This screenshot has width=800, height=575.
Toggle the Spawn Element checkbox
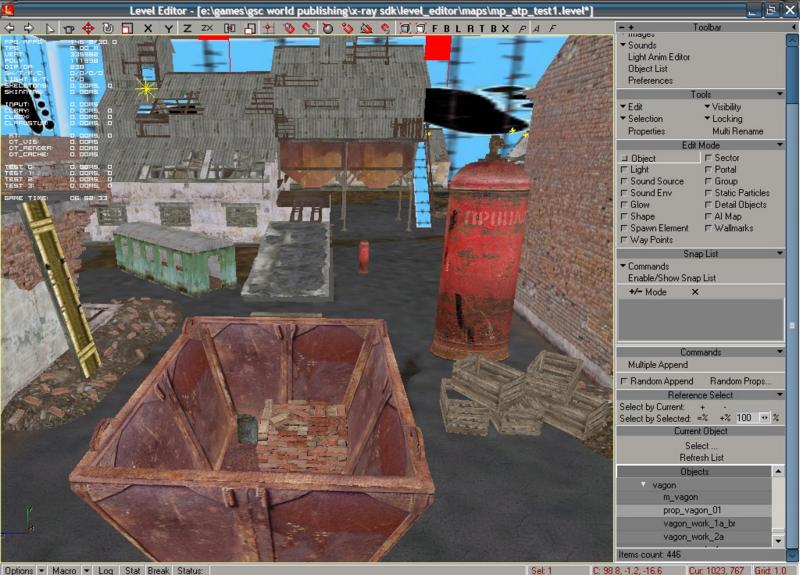[623, 228]
